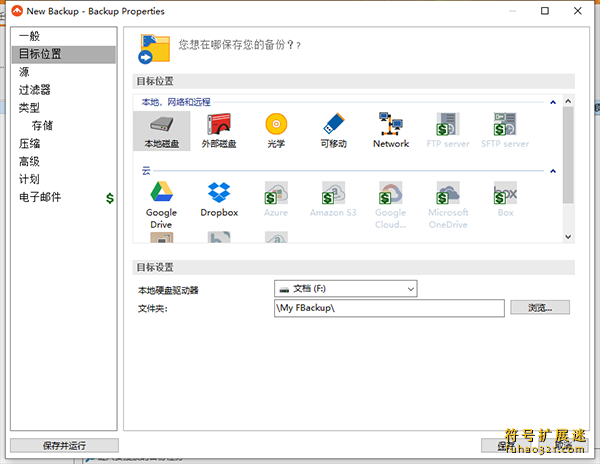Click the green dollar icon beside 电子邮件

tap(110, 198)
